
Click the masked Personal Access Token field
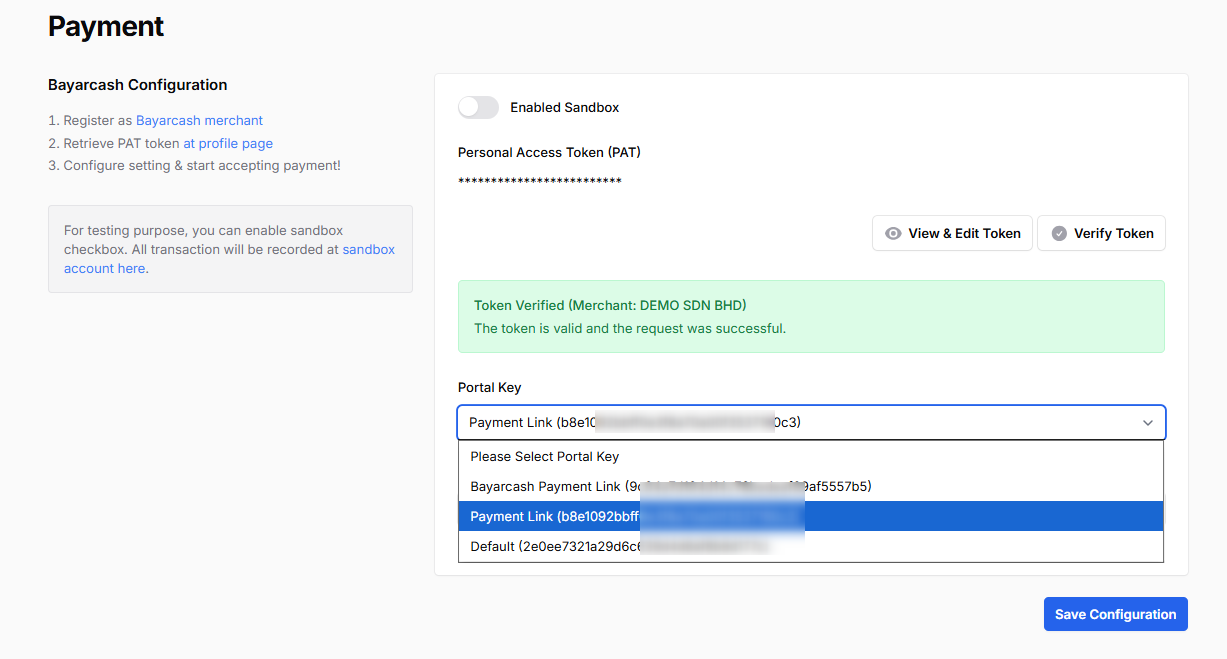coord(540,181)
